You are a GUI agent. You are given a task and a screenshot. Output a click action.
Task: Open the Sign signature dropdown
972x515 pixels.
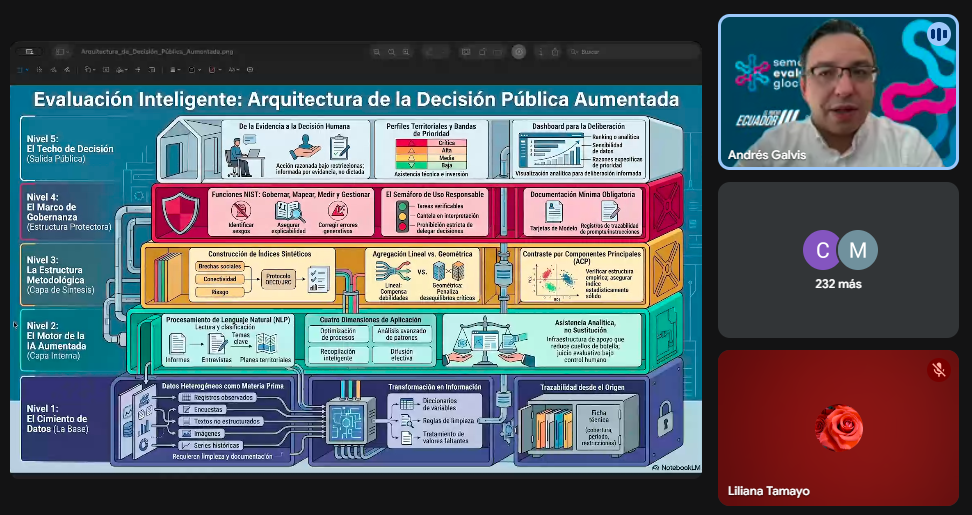(122, 70)
